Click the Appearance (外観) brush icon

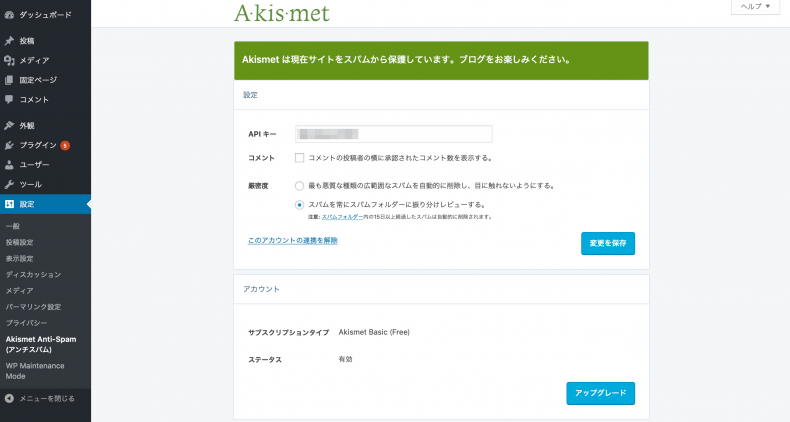pyautogui.click(x=9, y=125)
